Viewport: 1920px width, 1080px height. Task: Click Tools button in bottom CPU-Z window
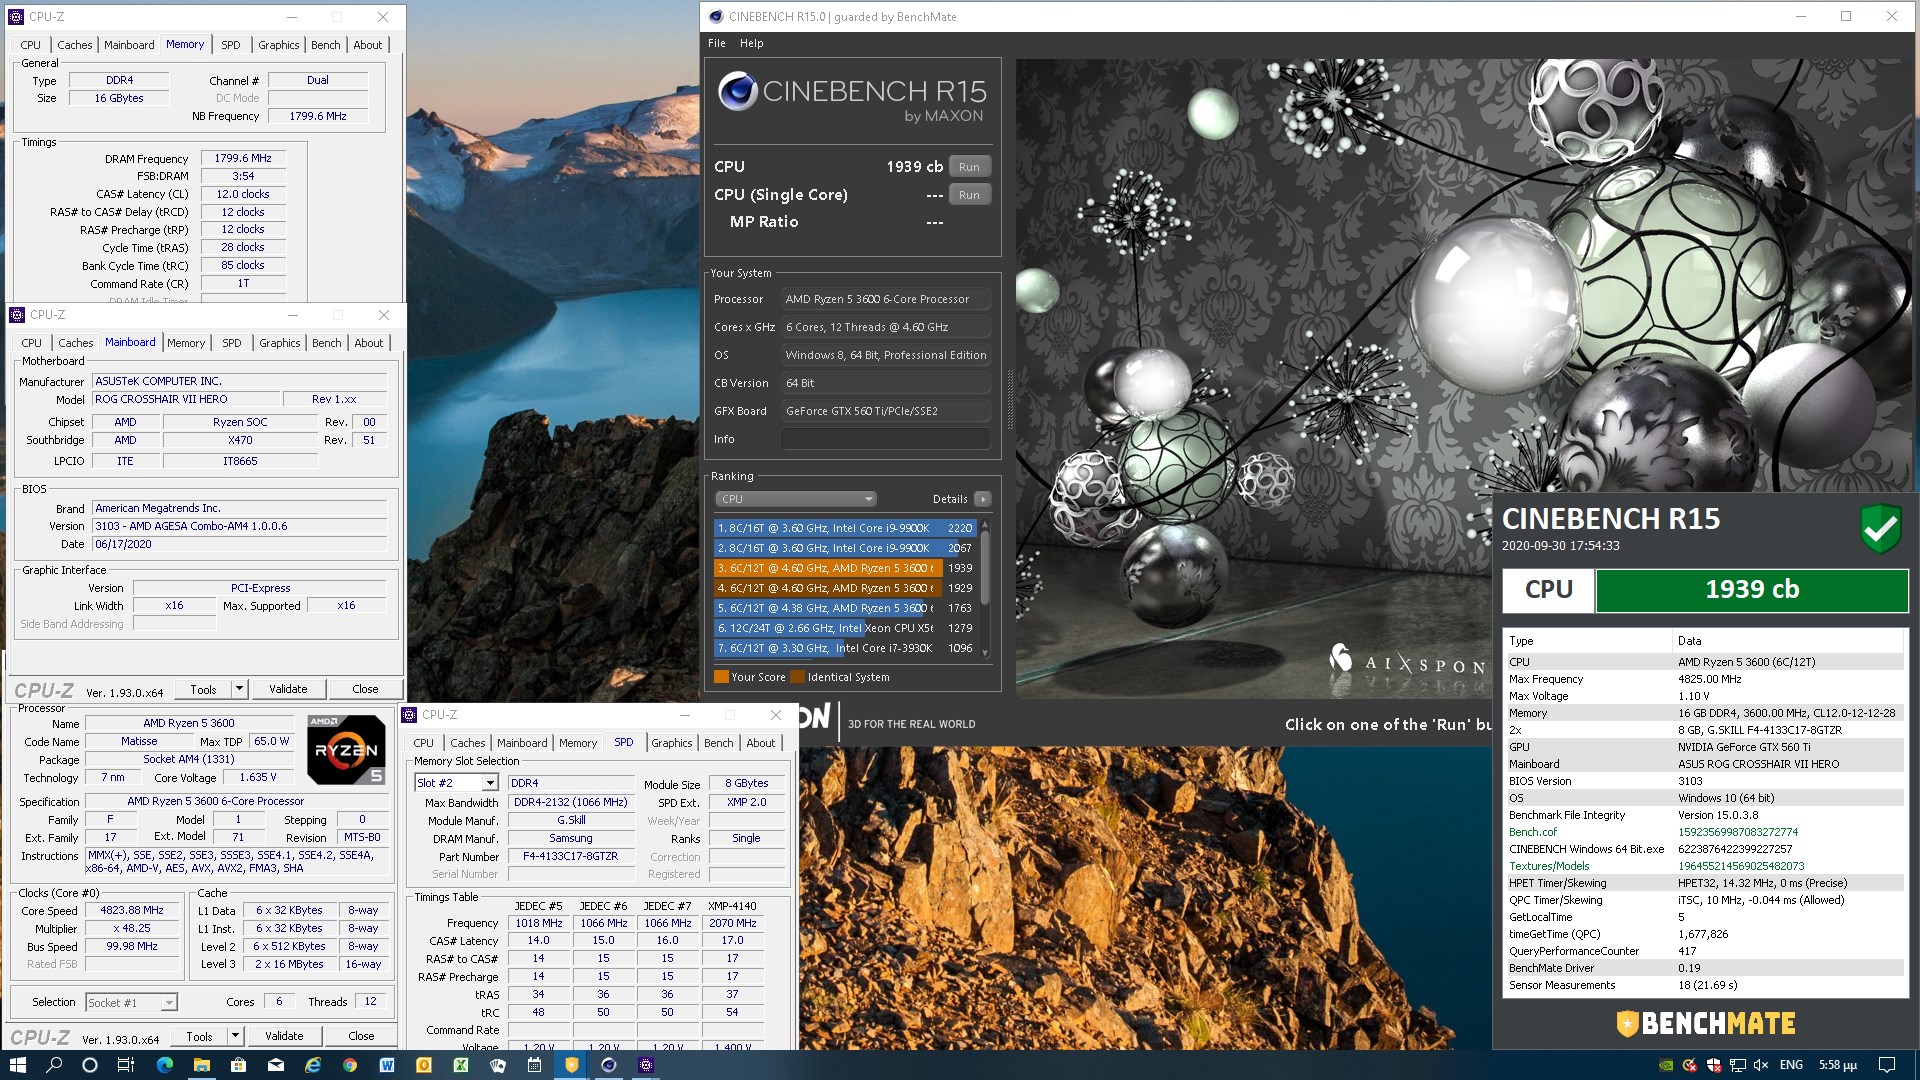[199, 1036]
